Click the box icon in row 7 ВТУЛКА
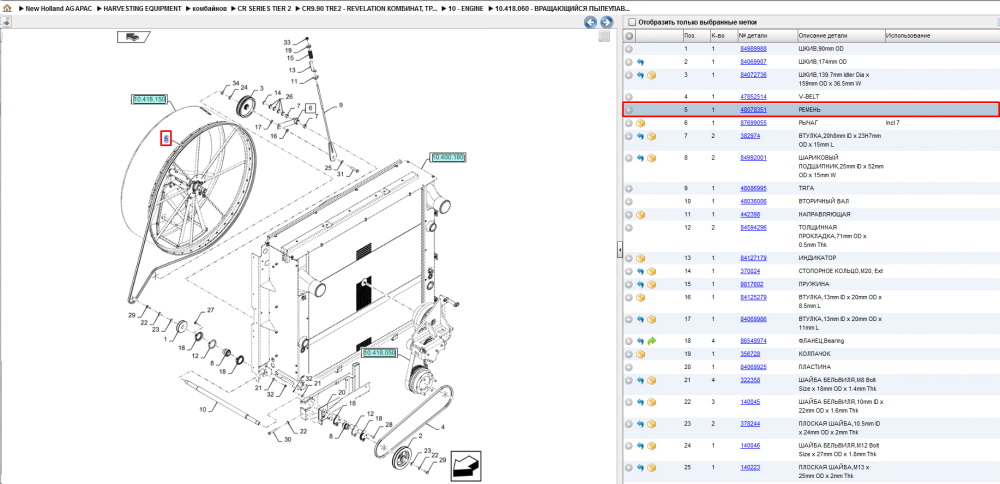 [x=652, y=136]
